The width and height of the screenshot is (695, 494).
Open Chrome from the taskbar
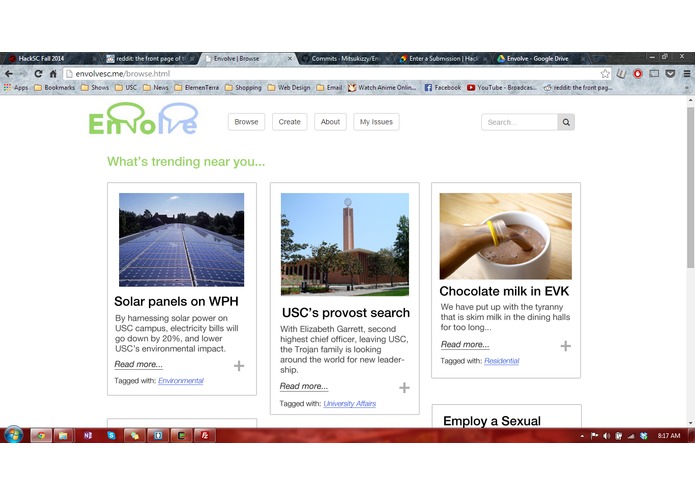click(41, 436)
